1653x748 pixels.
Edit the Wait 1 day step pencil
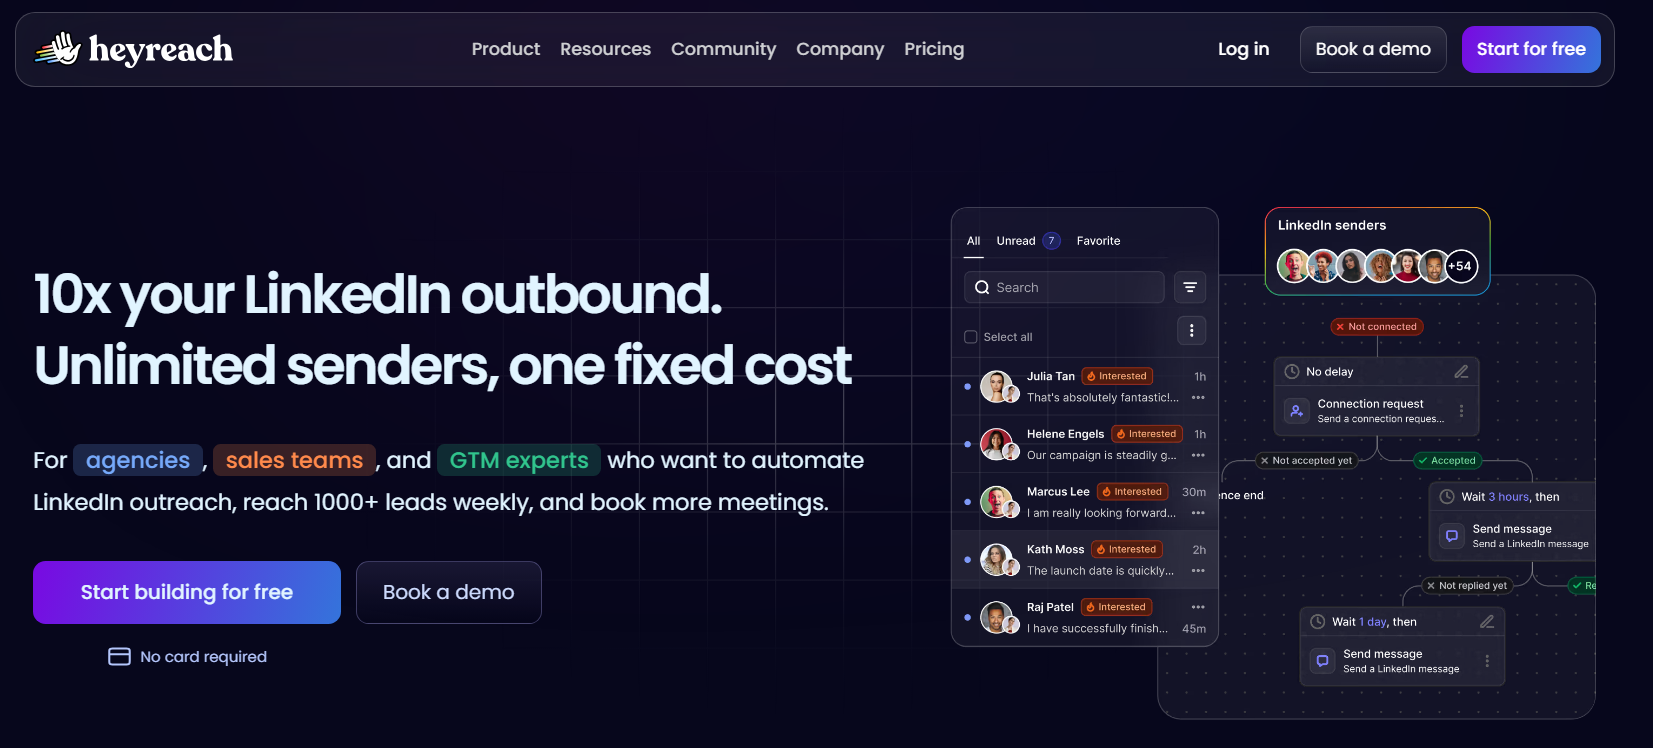(1487, 621)
